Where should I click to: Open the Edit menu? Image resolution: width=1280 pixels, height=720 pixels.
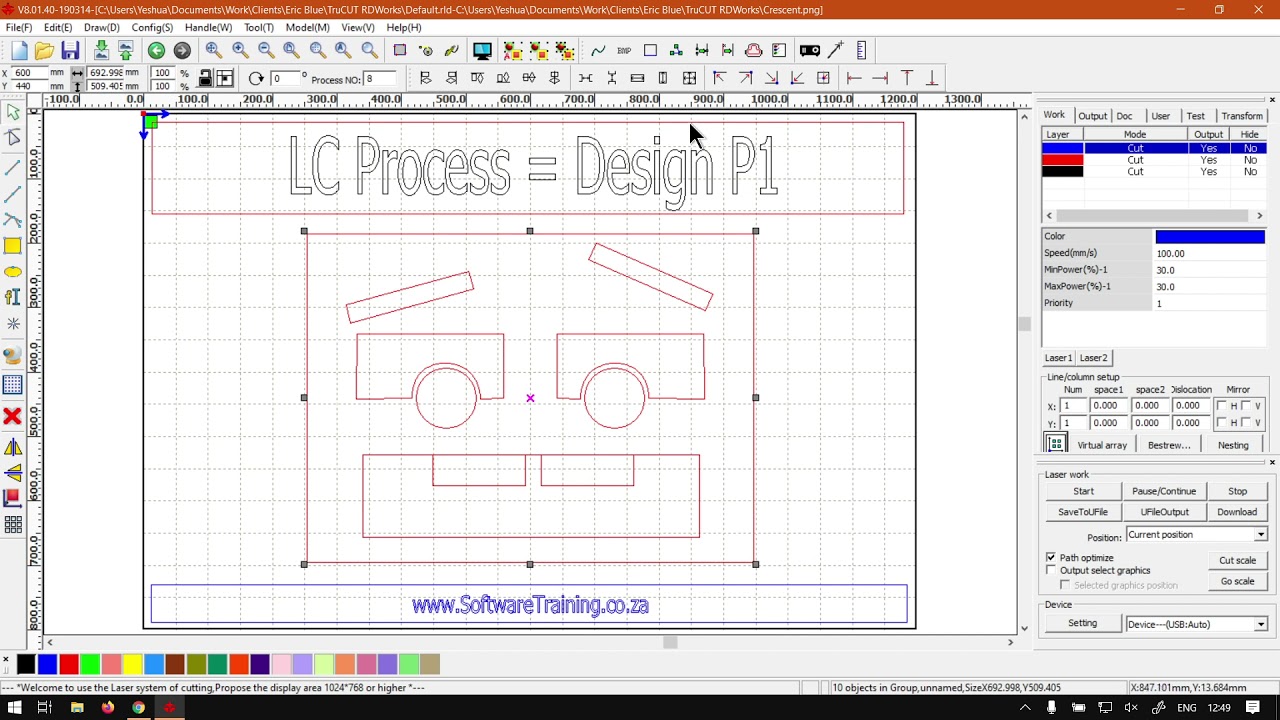(57, 28)
